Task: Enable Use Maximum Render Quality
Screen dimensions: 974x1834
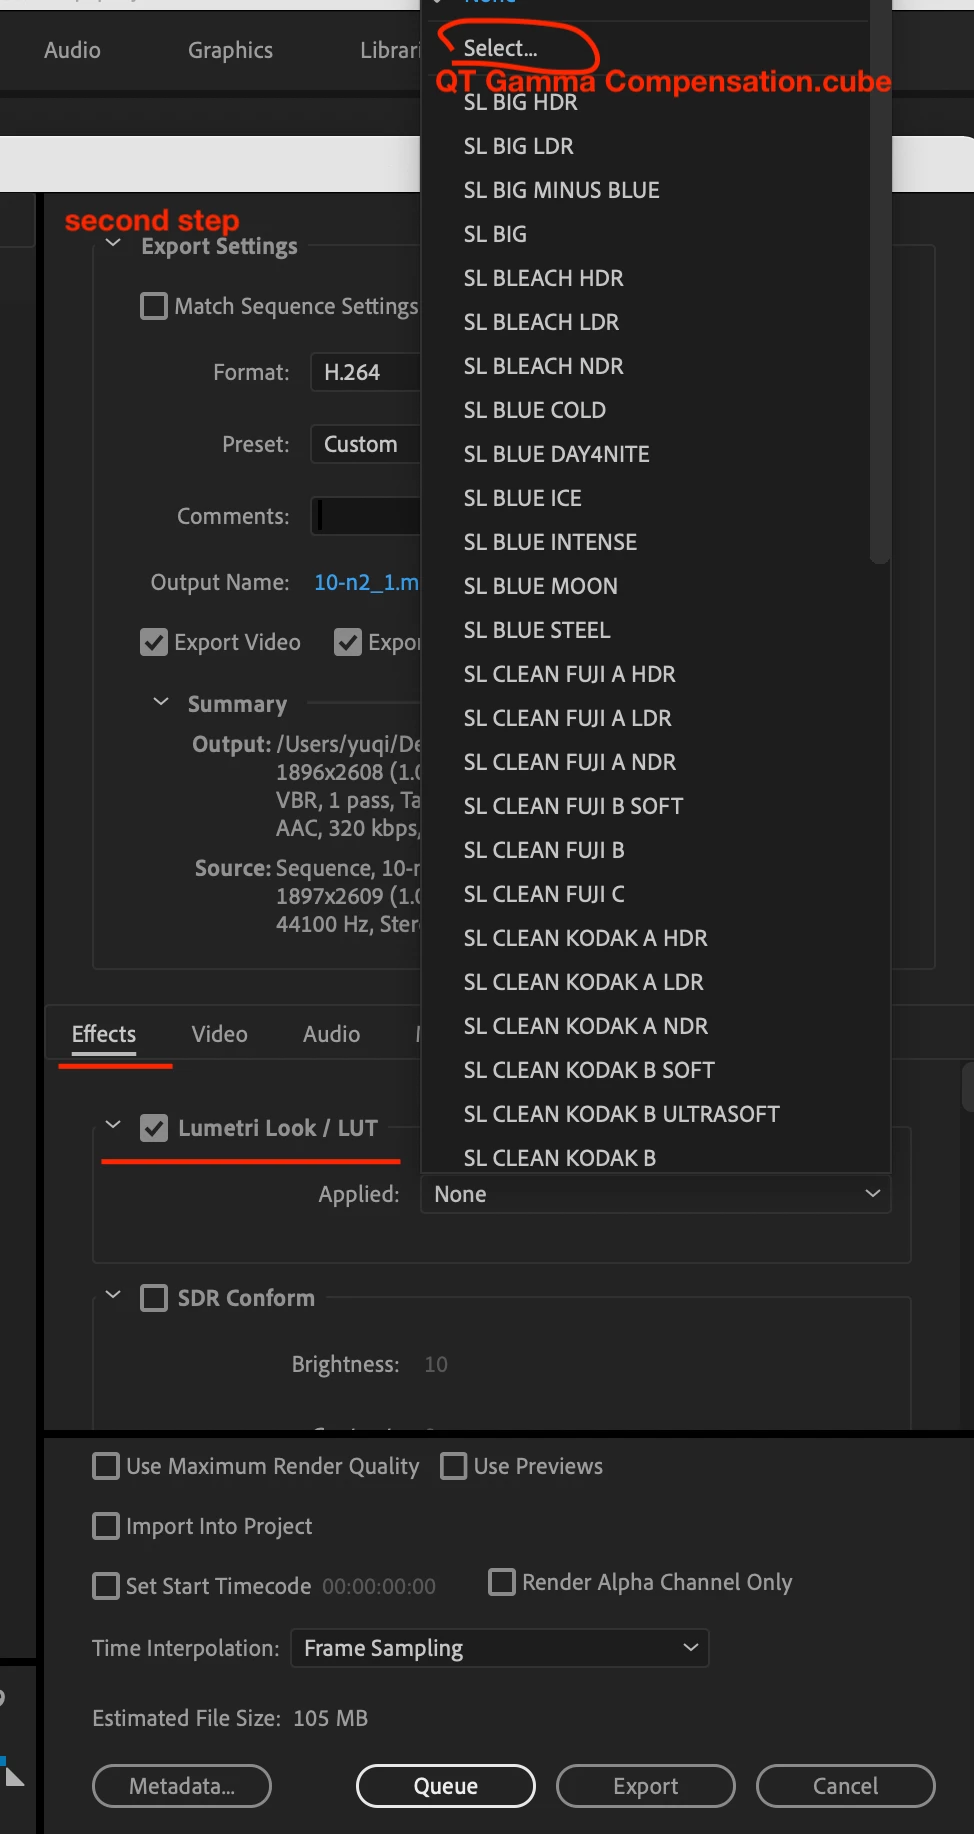Action: click(105, 1466)
